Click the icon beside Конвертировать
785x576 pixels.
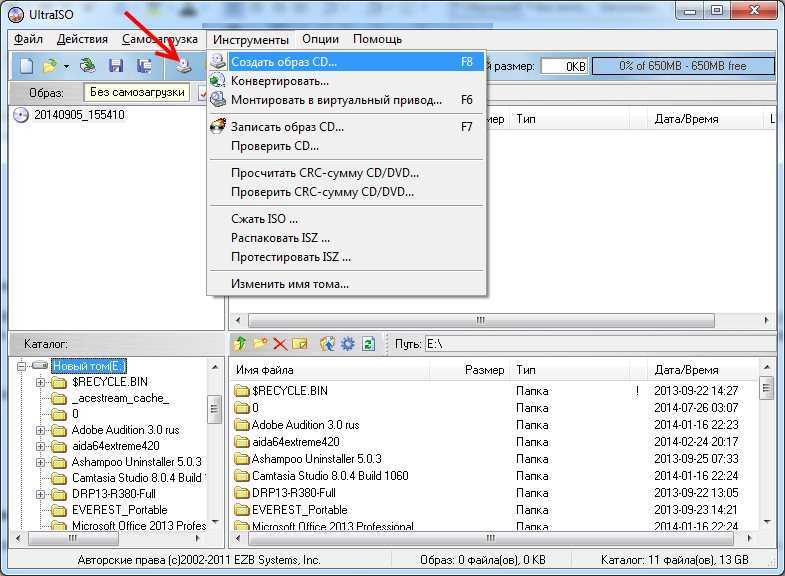tap(218, 81)
